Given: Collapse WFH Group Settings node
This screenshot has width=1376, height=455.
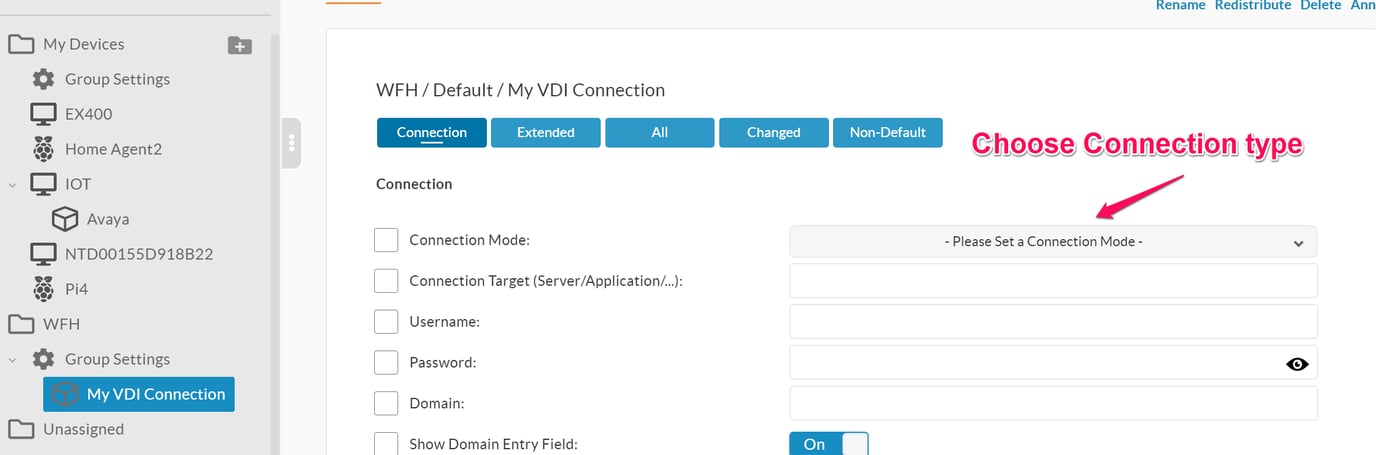Looking at the screenshot, I should pos(12,359).
